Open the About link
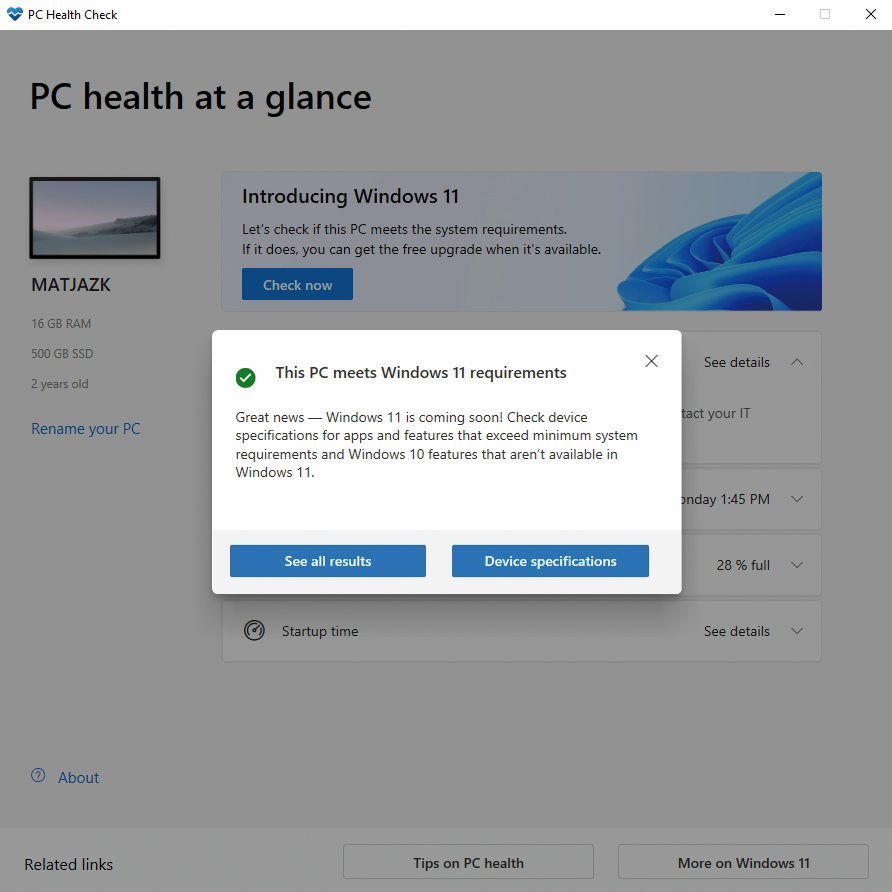Image resolution: width=892 pixels, height=892 pixels. point(79,777)
